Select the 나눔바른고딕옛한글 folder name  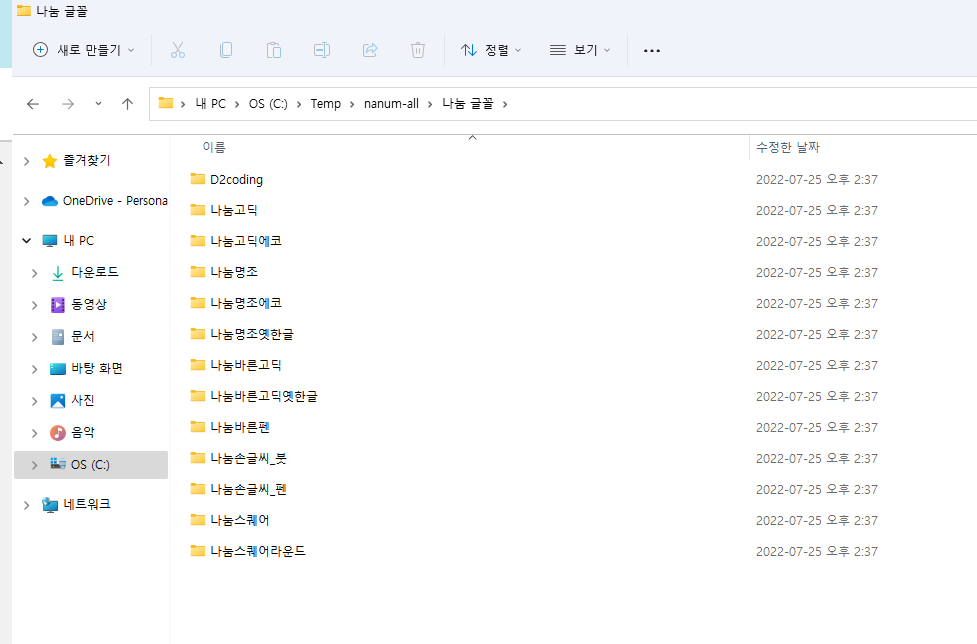click(x=264, y=396)
